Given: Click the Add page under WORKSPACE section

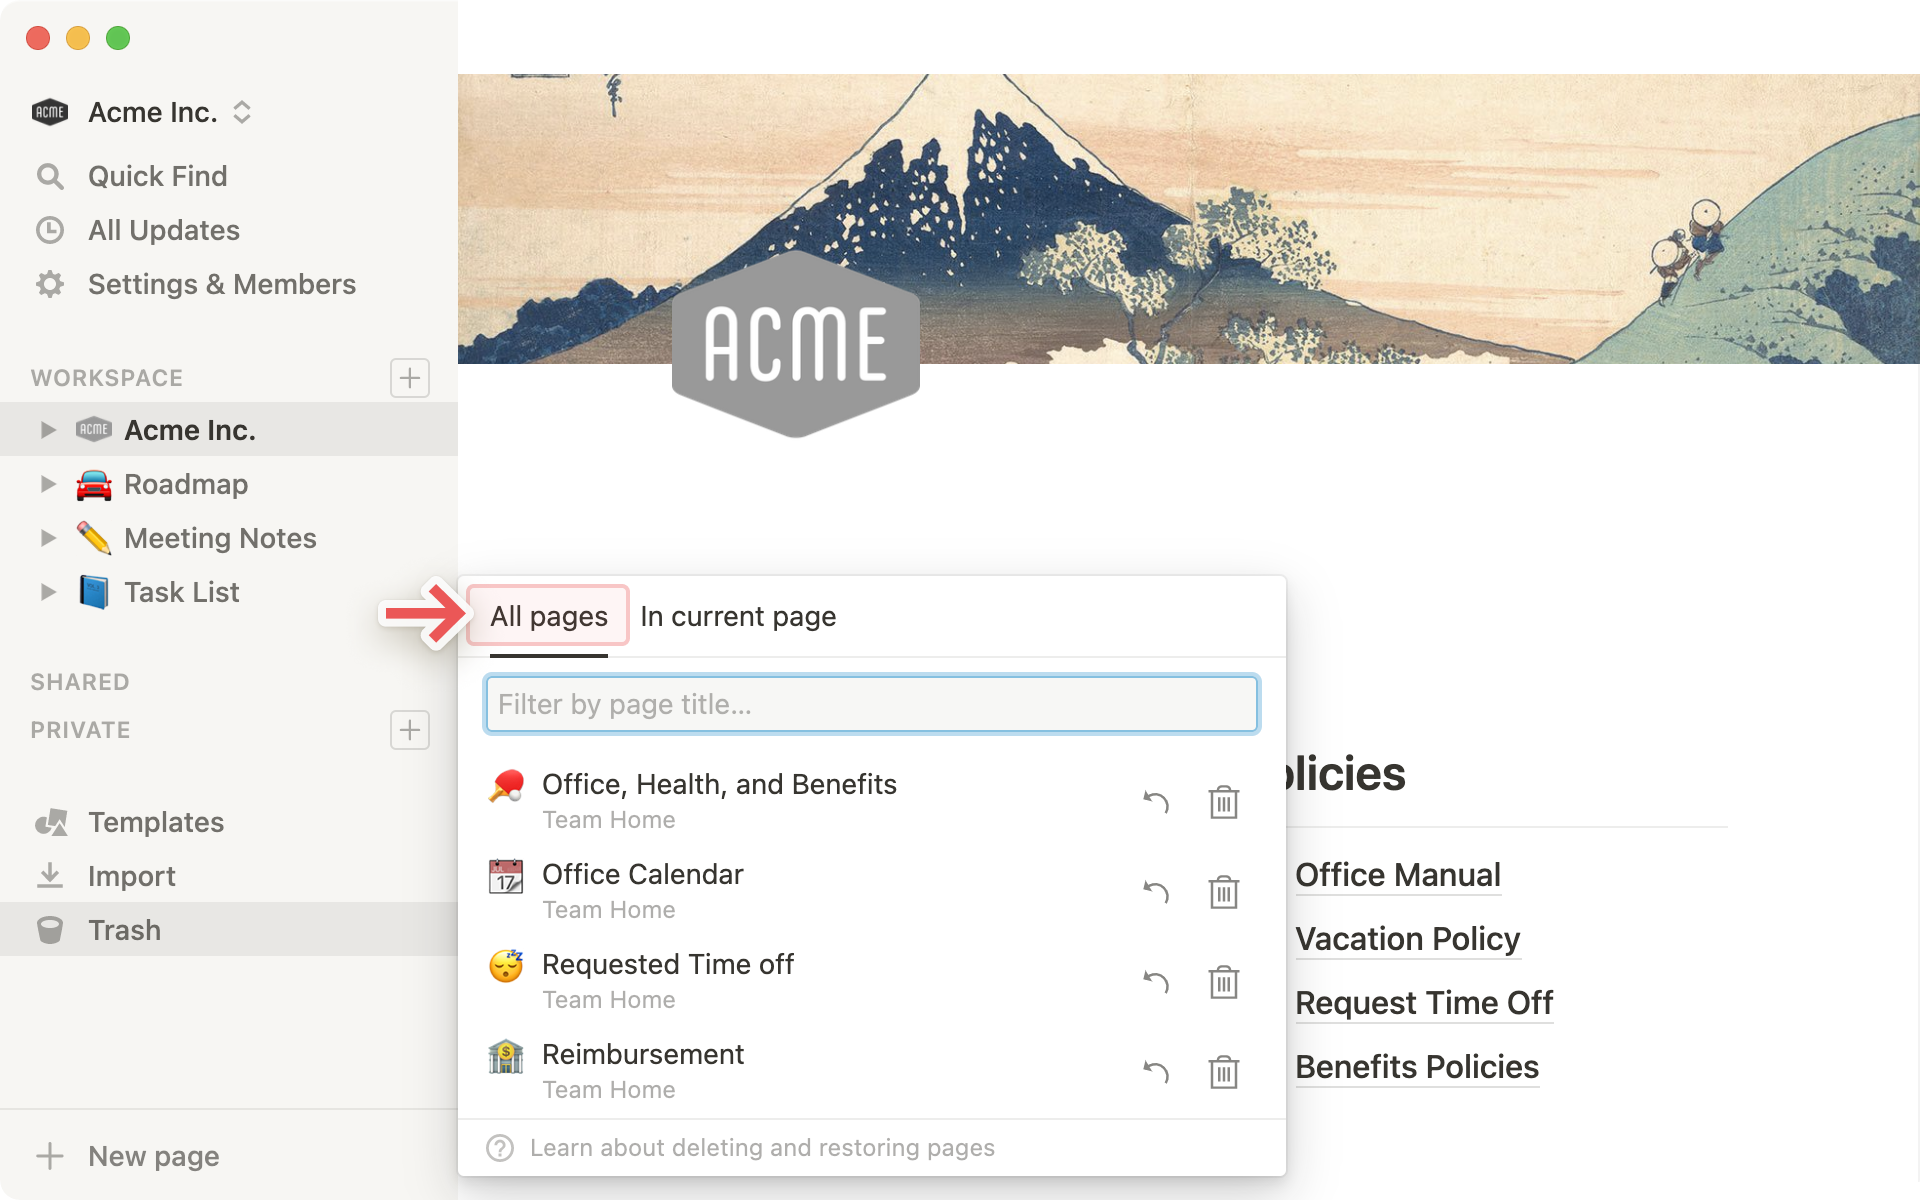Looking at the screenshot, I should click(409, 377).
